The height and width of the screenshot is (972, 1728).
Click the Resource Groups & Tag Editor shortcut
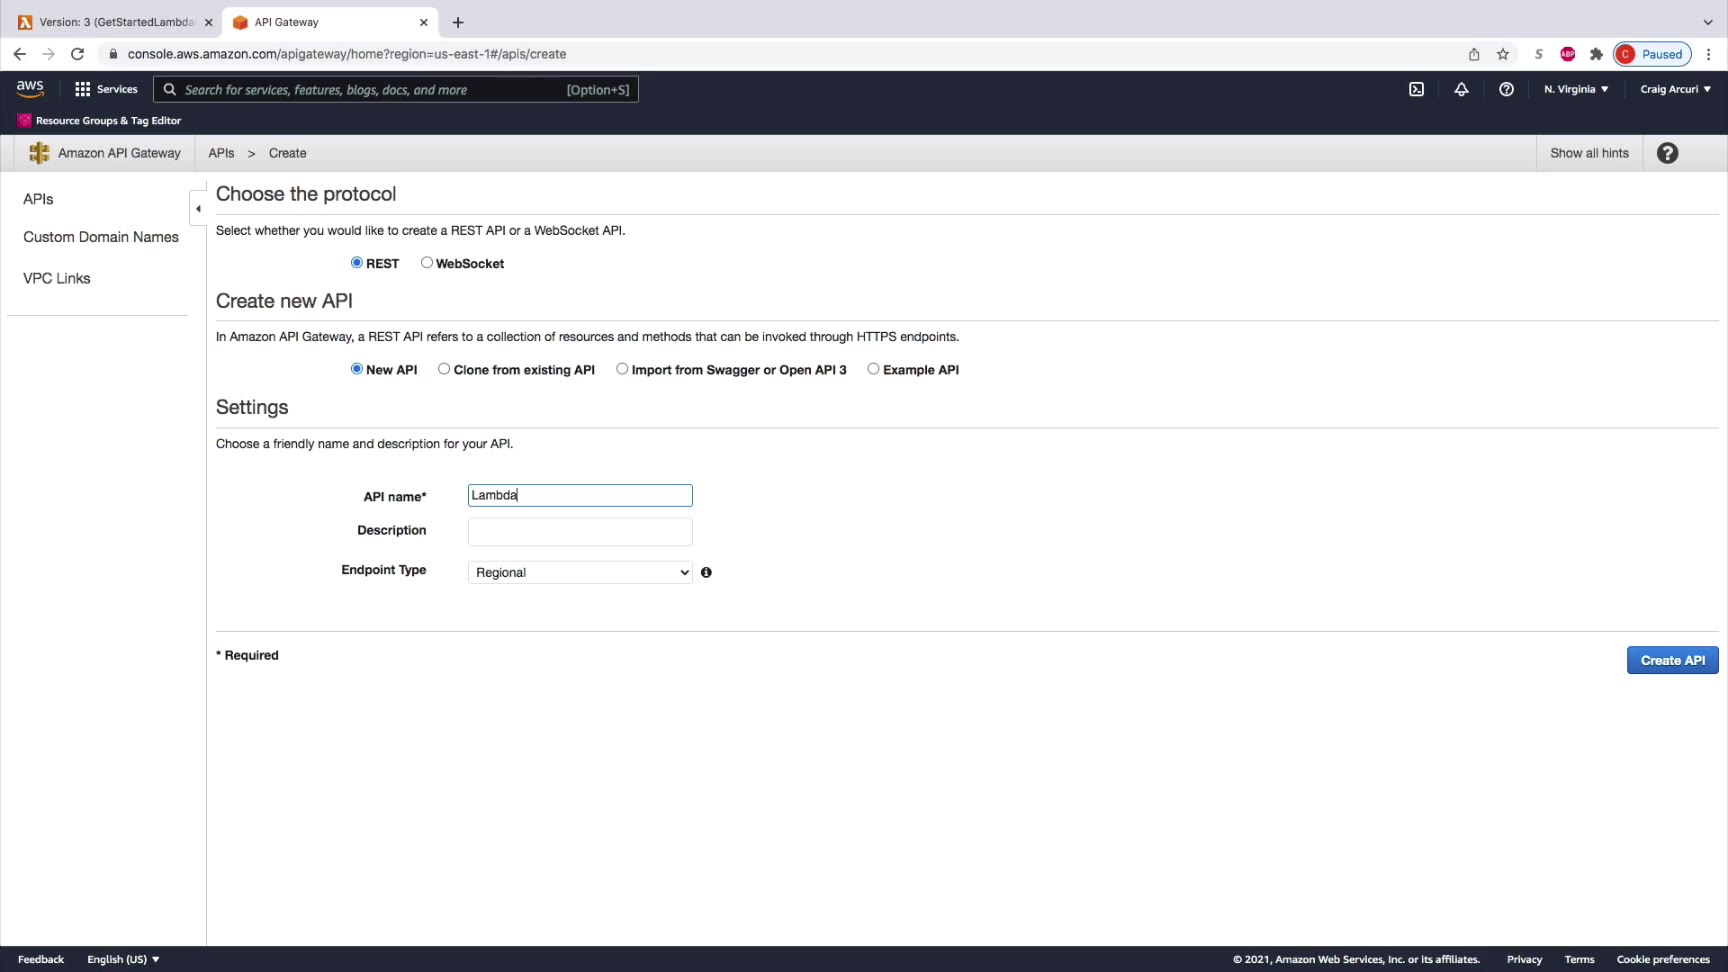pyautogui.click(x=99, y=121)
